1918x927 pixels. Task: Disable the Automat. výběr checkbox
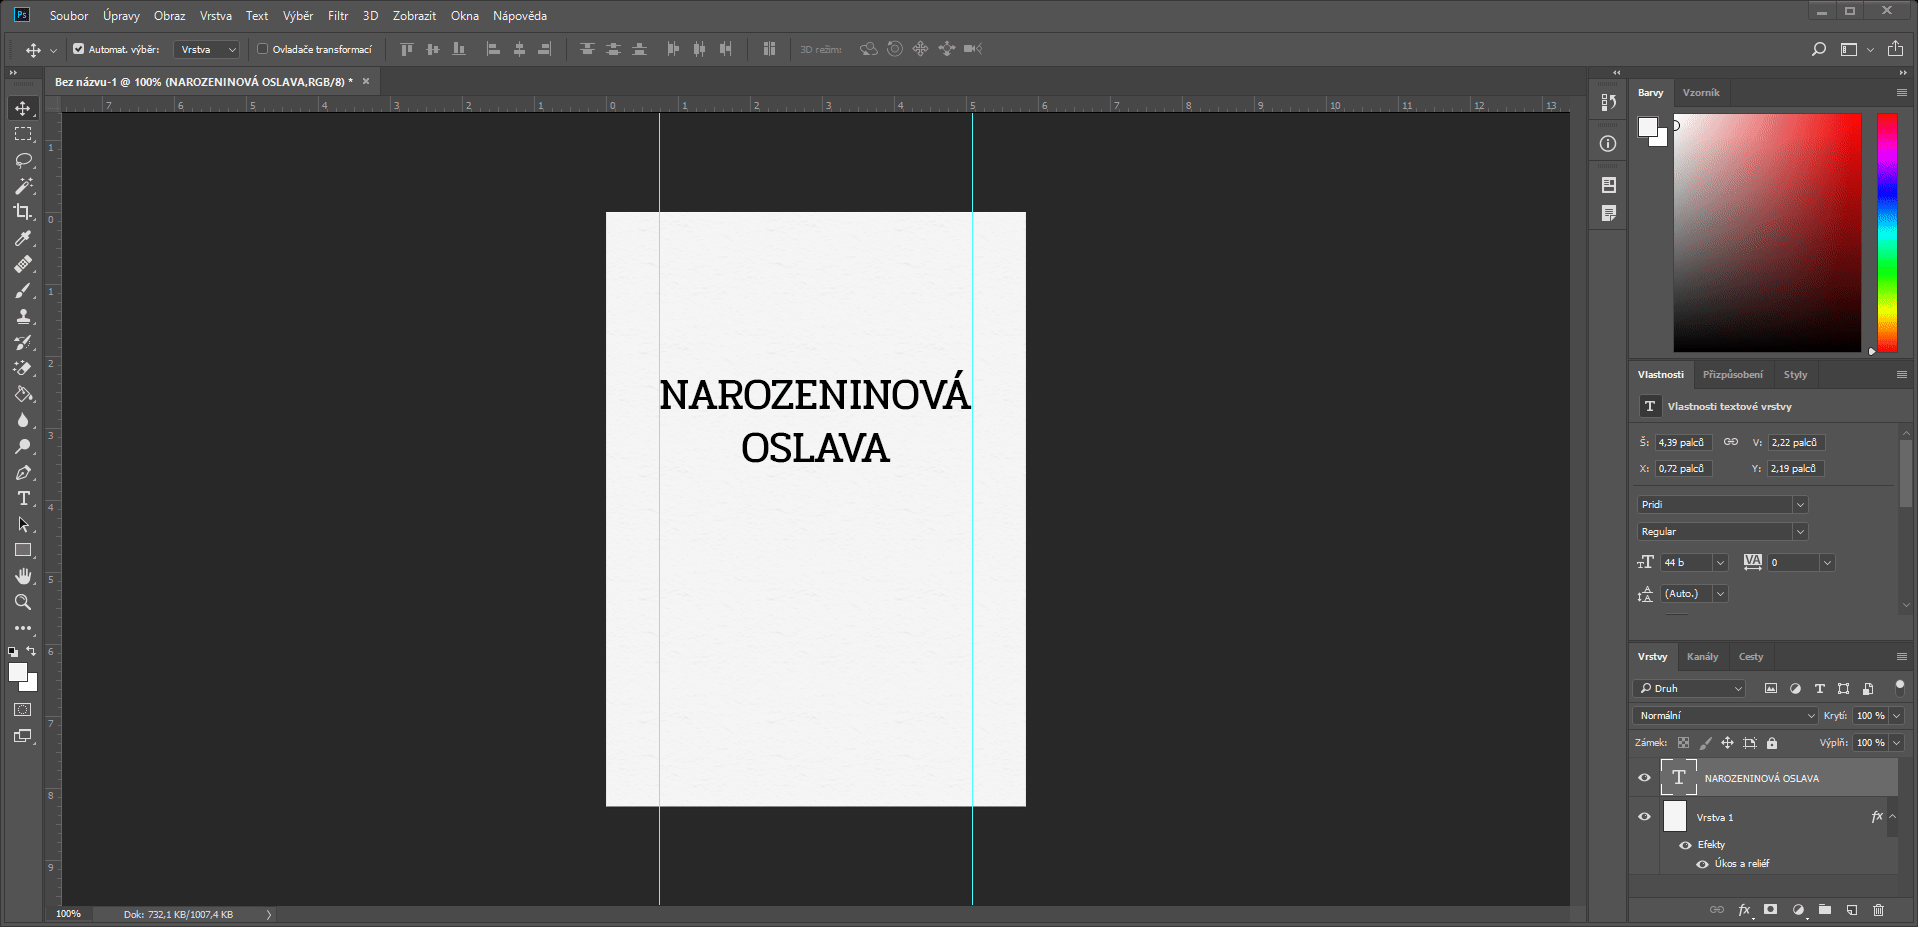[x=79, y=49]
